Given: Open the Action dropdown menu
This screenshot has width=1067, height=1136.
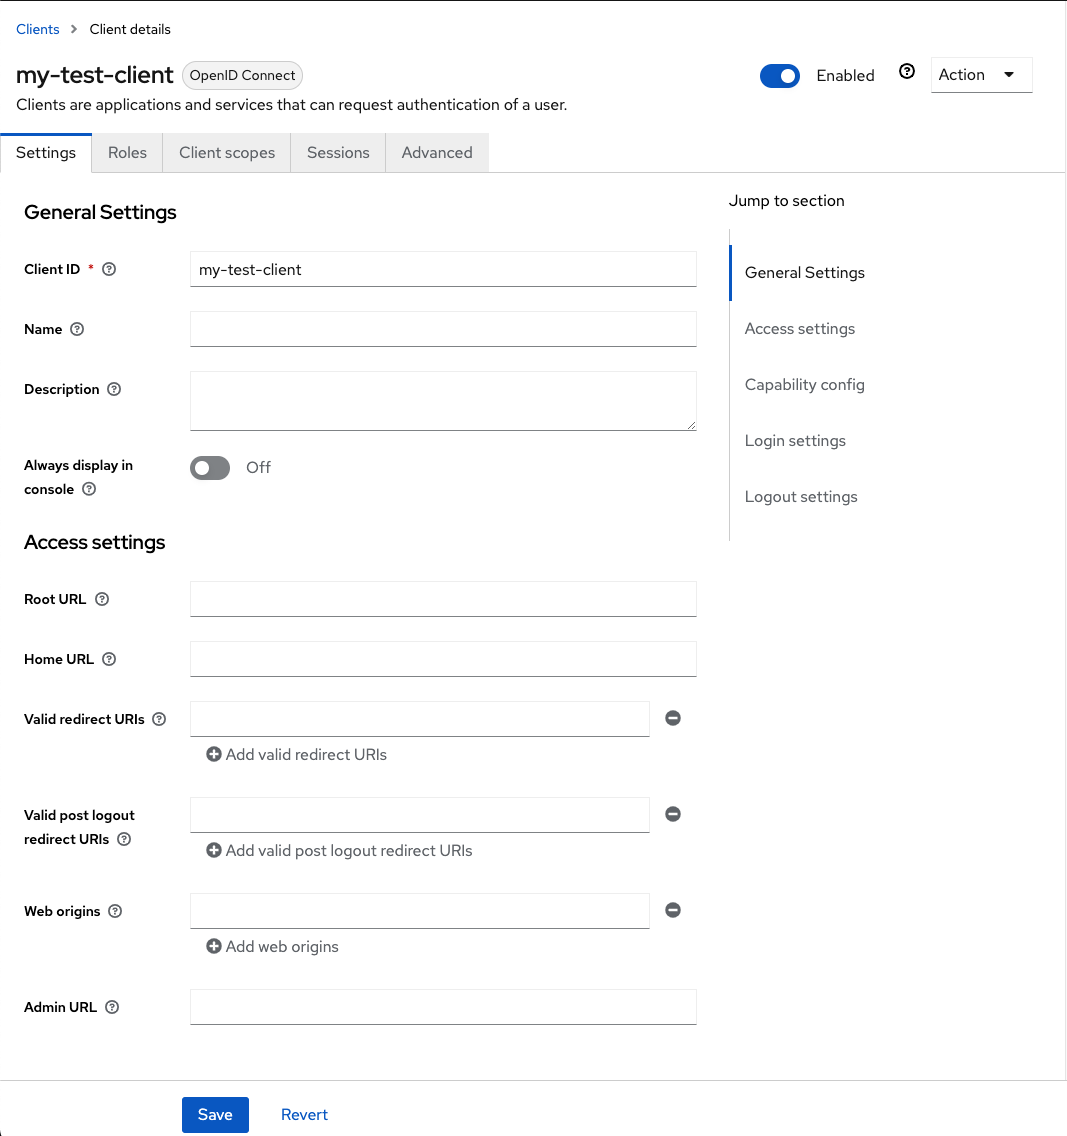Looking at the screenshot, I should point(981,75).
